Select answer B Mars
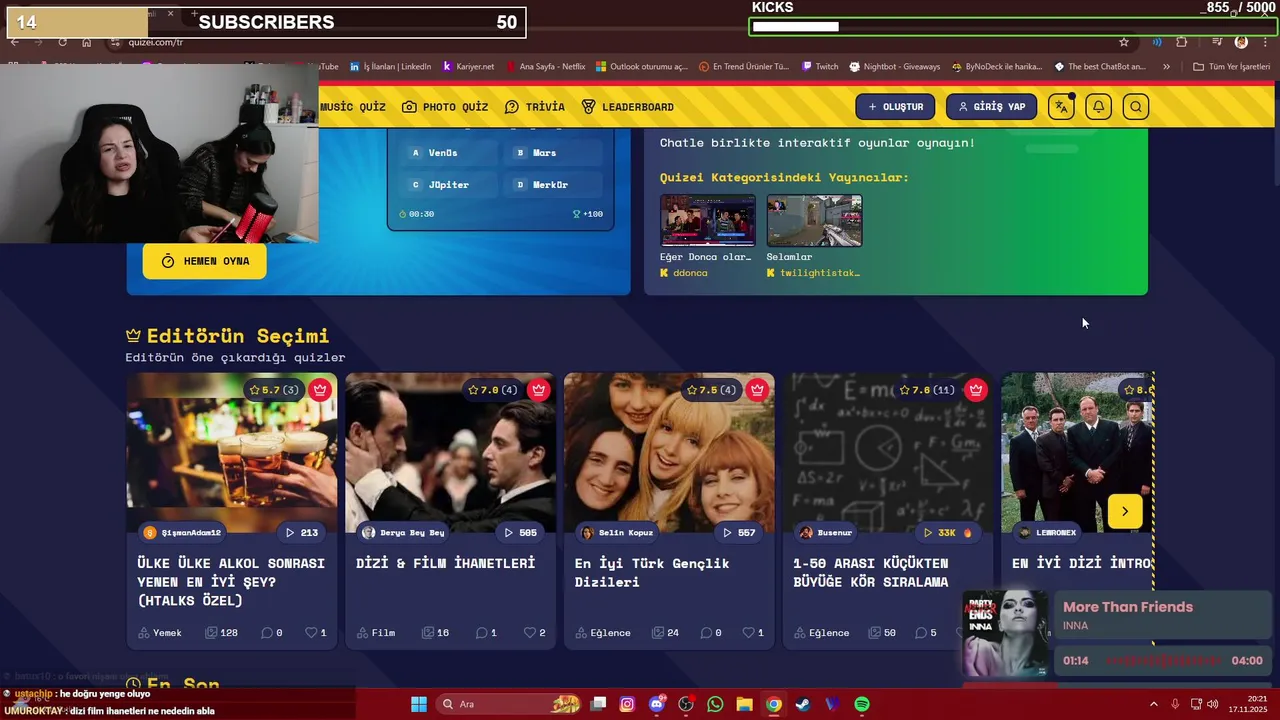Screen dimensions: 1280x720 (x=554, y=153)
